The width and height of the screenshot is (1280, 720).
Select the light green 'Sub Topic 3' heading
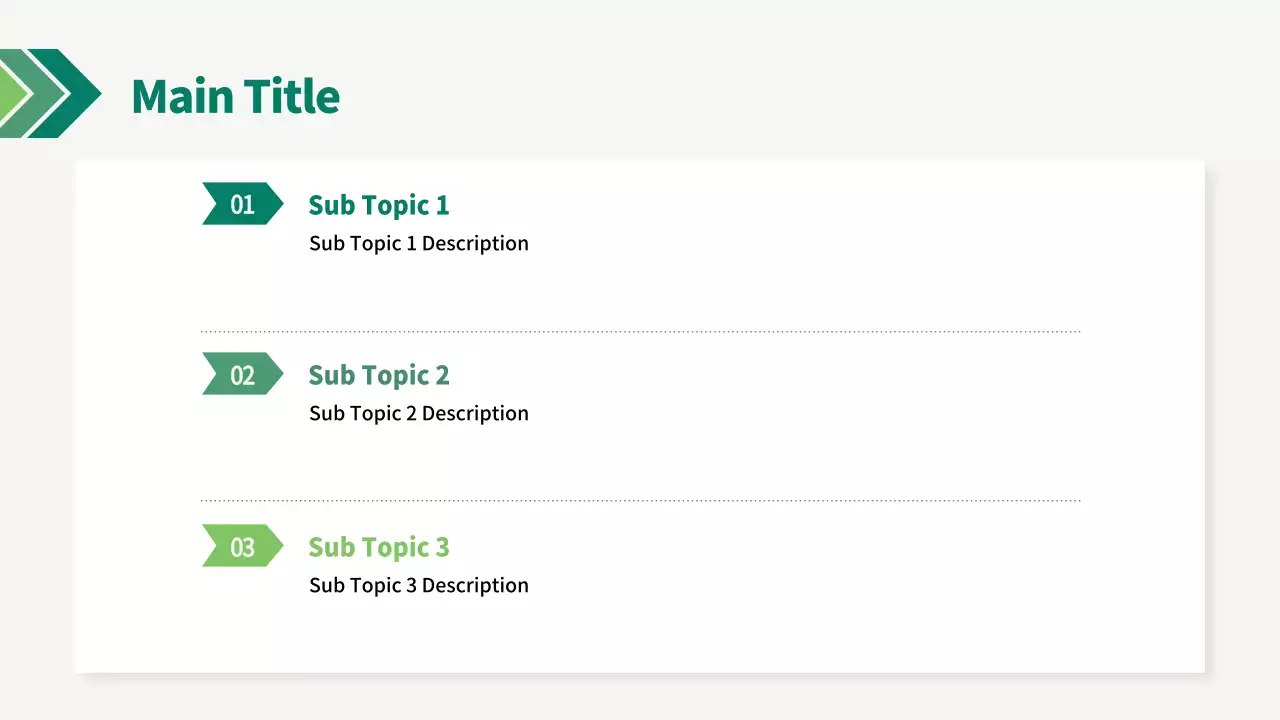click(378, 547)
